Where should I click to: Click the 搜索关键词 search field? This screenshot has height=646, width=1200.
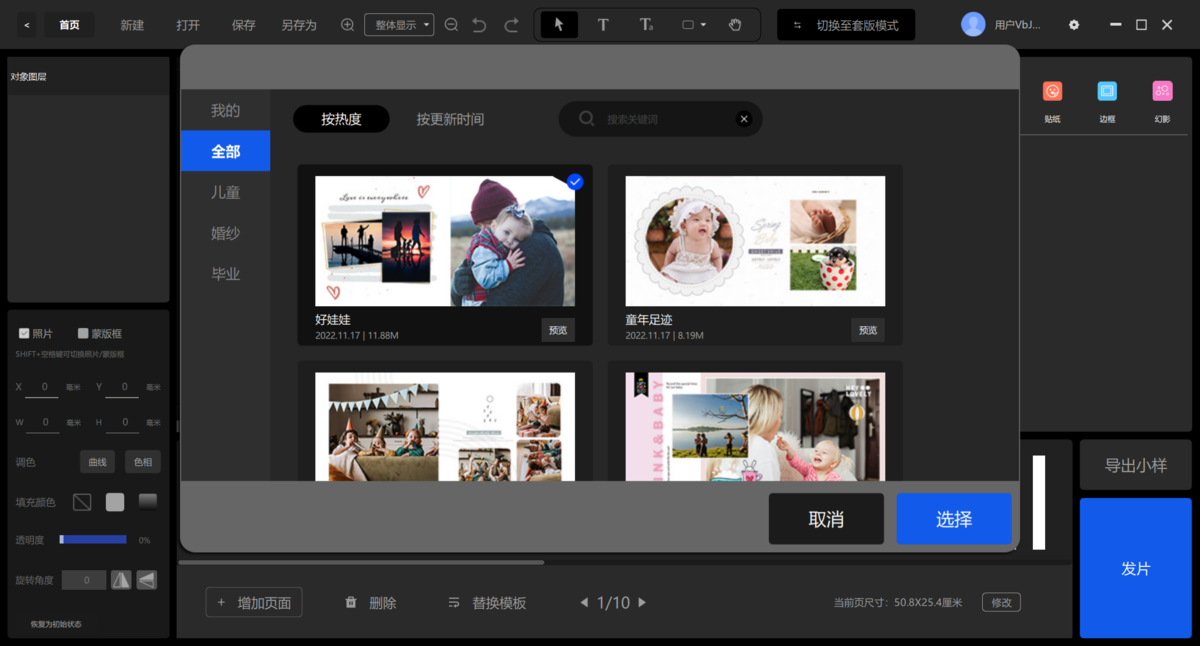point(660,119)
